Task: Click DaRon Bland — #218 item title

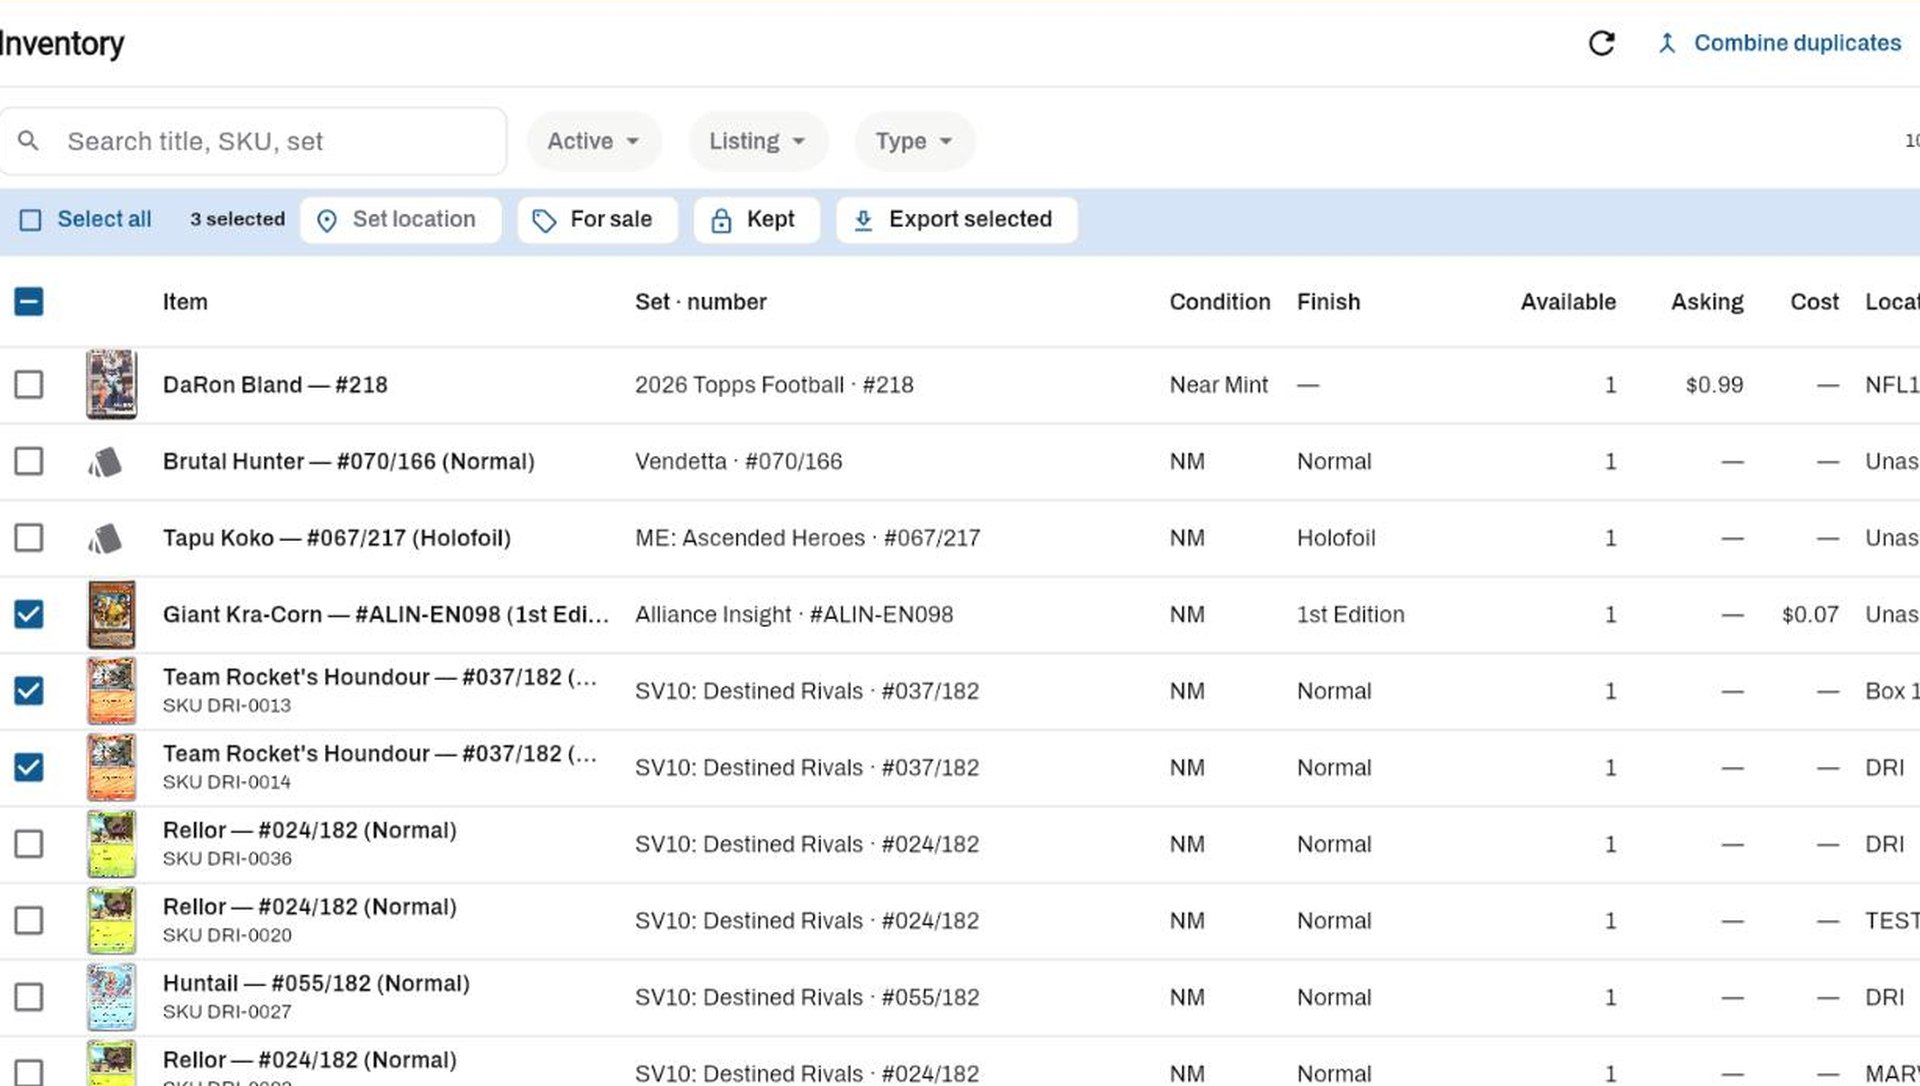Action: tap(275, 385)
